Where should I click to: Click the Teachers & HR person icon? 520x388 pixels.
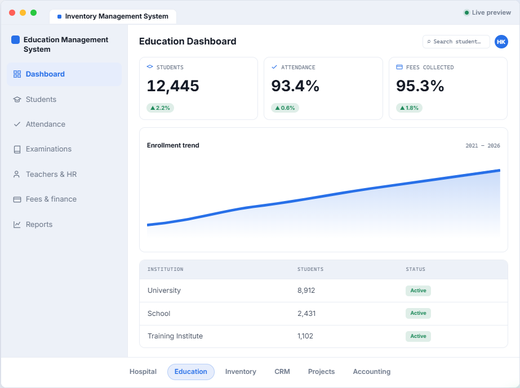coord(16,174)
